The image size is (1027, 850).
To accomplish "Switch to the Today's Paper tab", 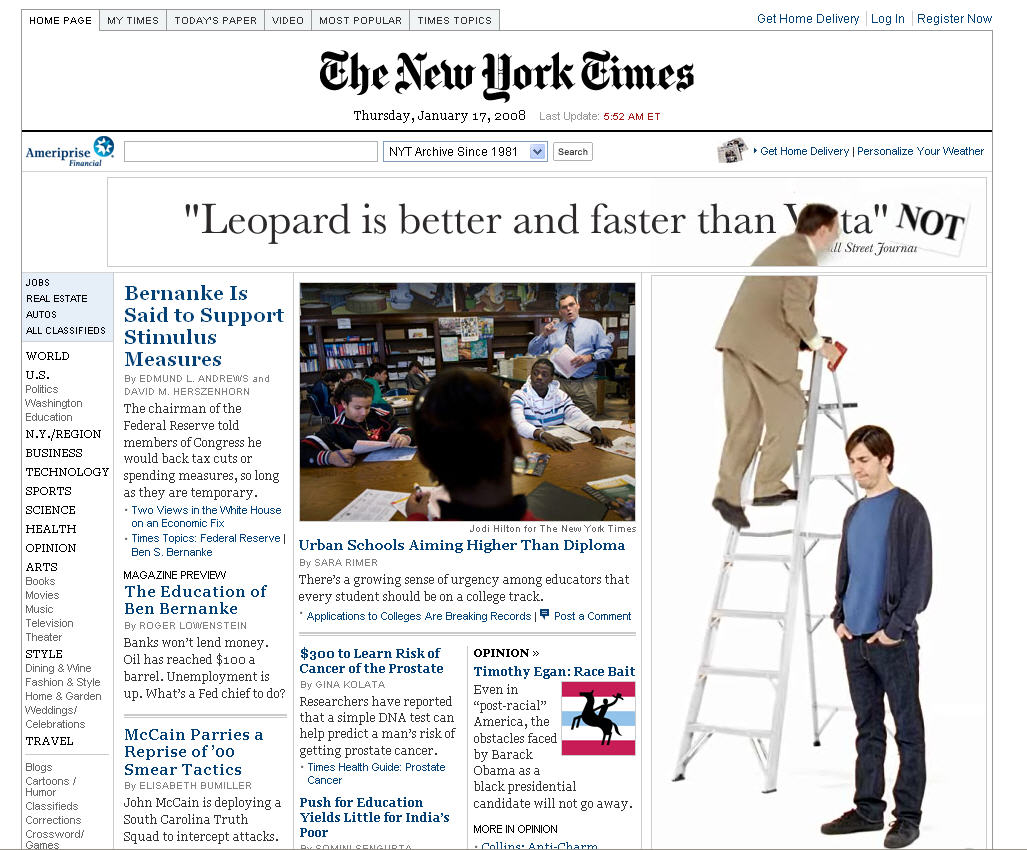I will 215,20.
